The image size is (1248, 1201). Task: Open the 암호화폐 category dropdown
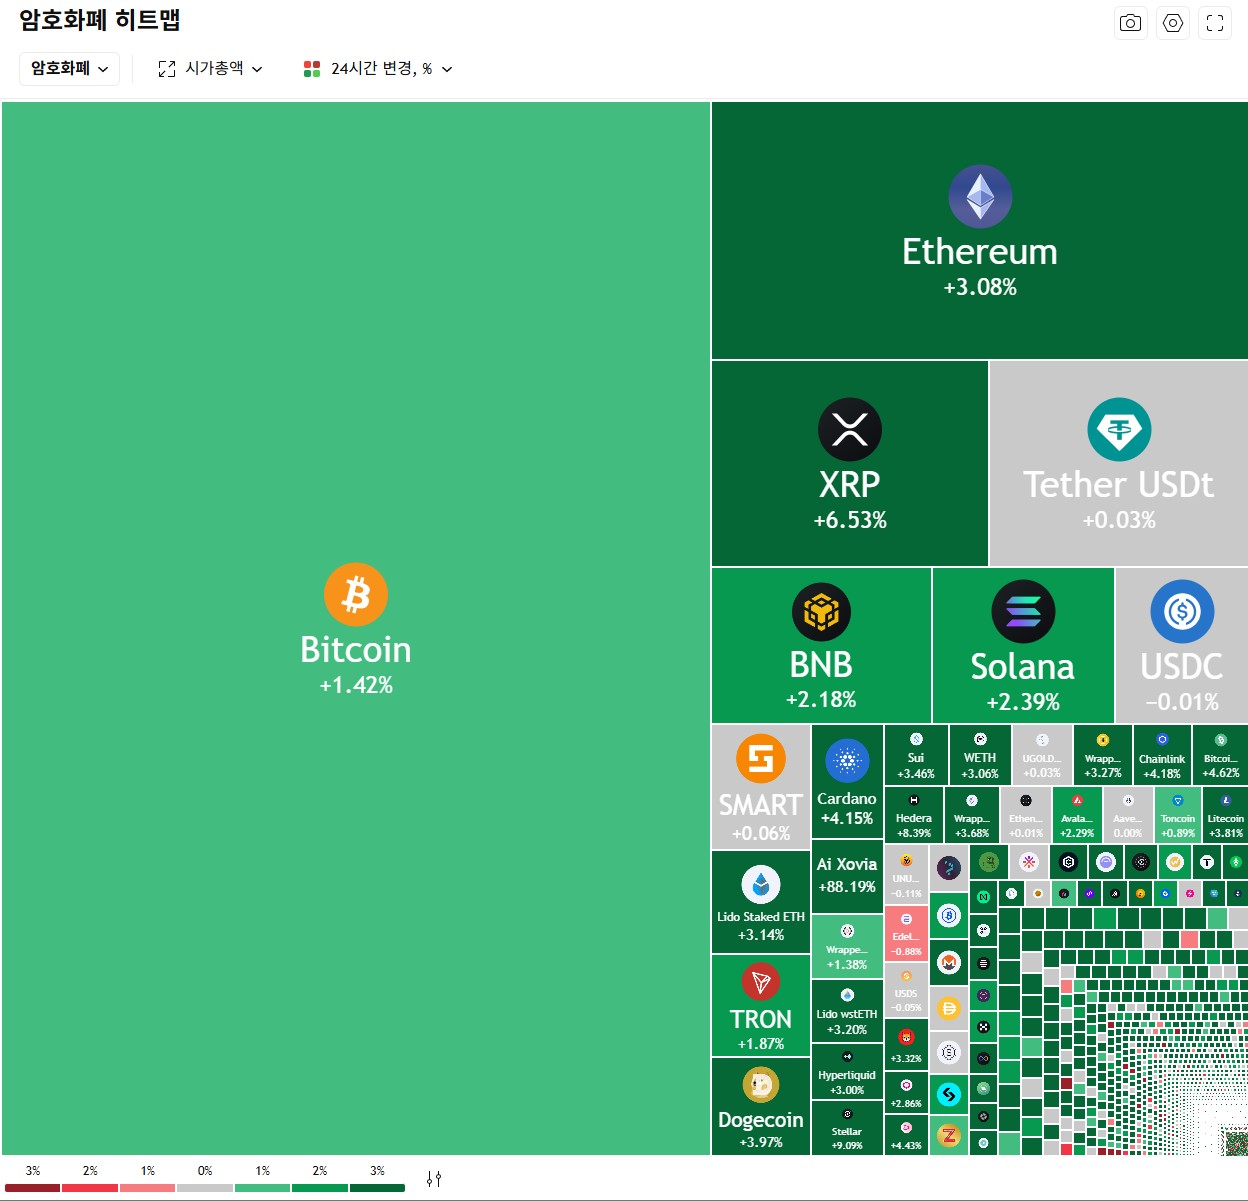[x=69, y=68]
